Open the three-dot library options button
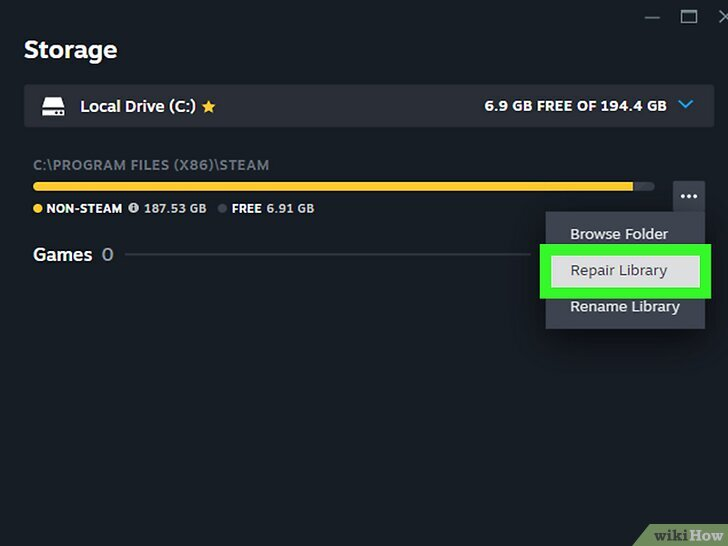Image resolution: width=728 pixels, height=546 pixels. (x=689, y=196)
